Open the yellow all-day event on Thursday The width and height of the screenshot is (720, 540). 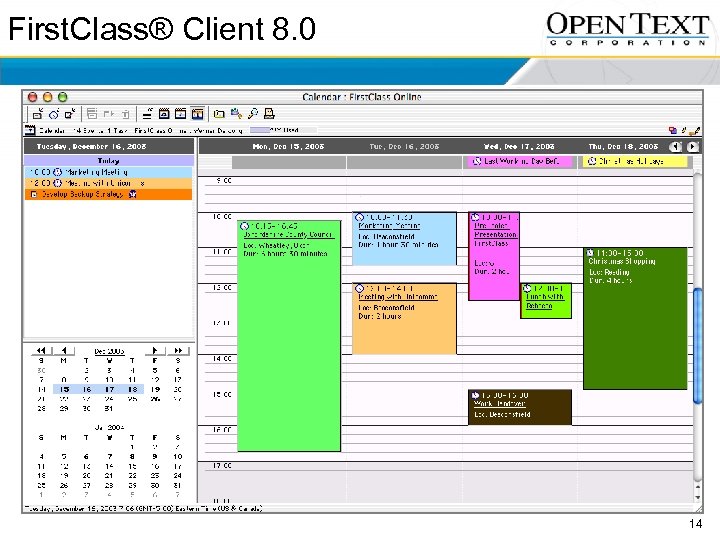point(635,161)
